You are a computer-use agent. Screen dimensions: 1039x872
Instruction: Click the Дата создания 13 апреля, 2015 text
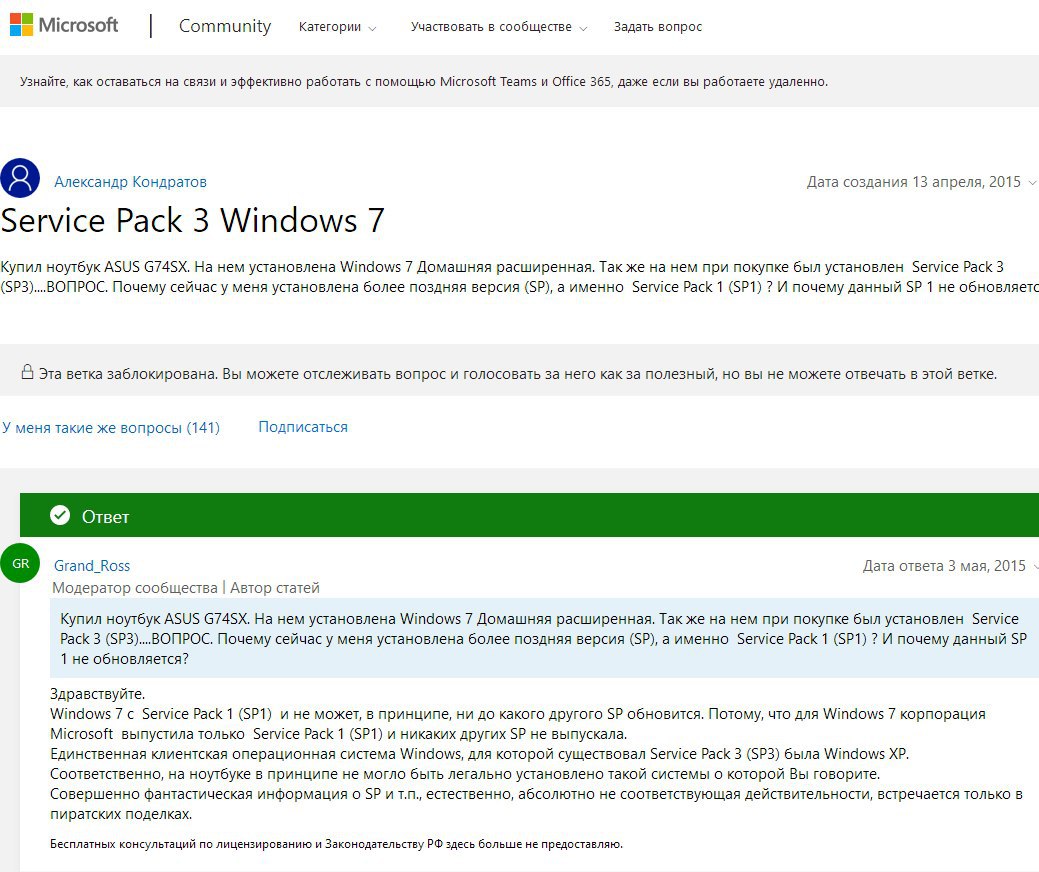[913, 182]
